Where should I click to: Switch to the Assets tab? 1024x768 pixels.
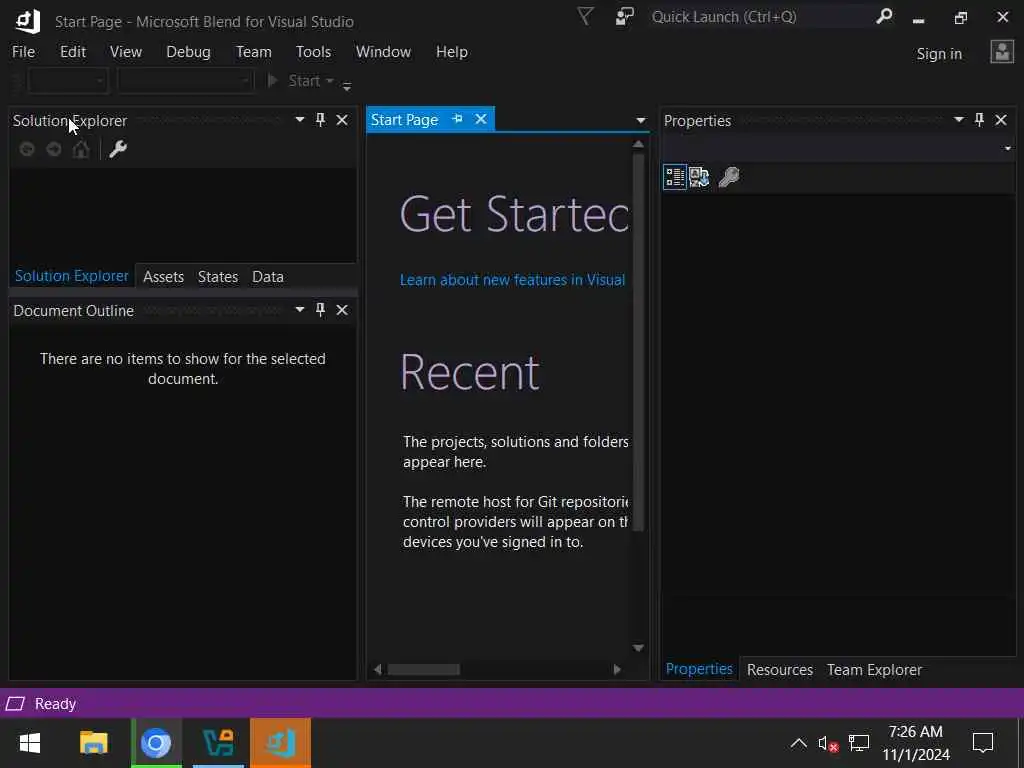tap(163, 277)
